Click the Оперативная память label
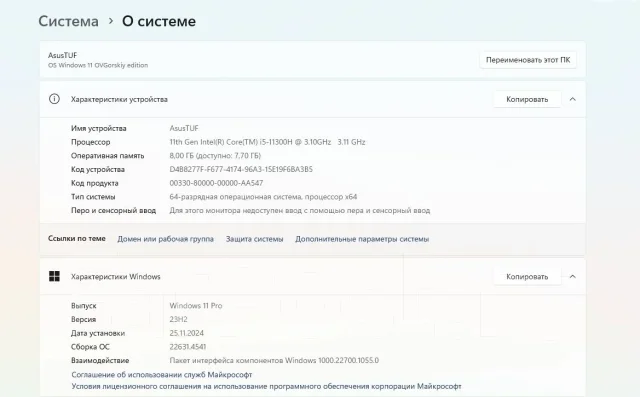Image resolution: width=640 pixels, height=397 pixels. [x=107, y=155]
